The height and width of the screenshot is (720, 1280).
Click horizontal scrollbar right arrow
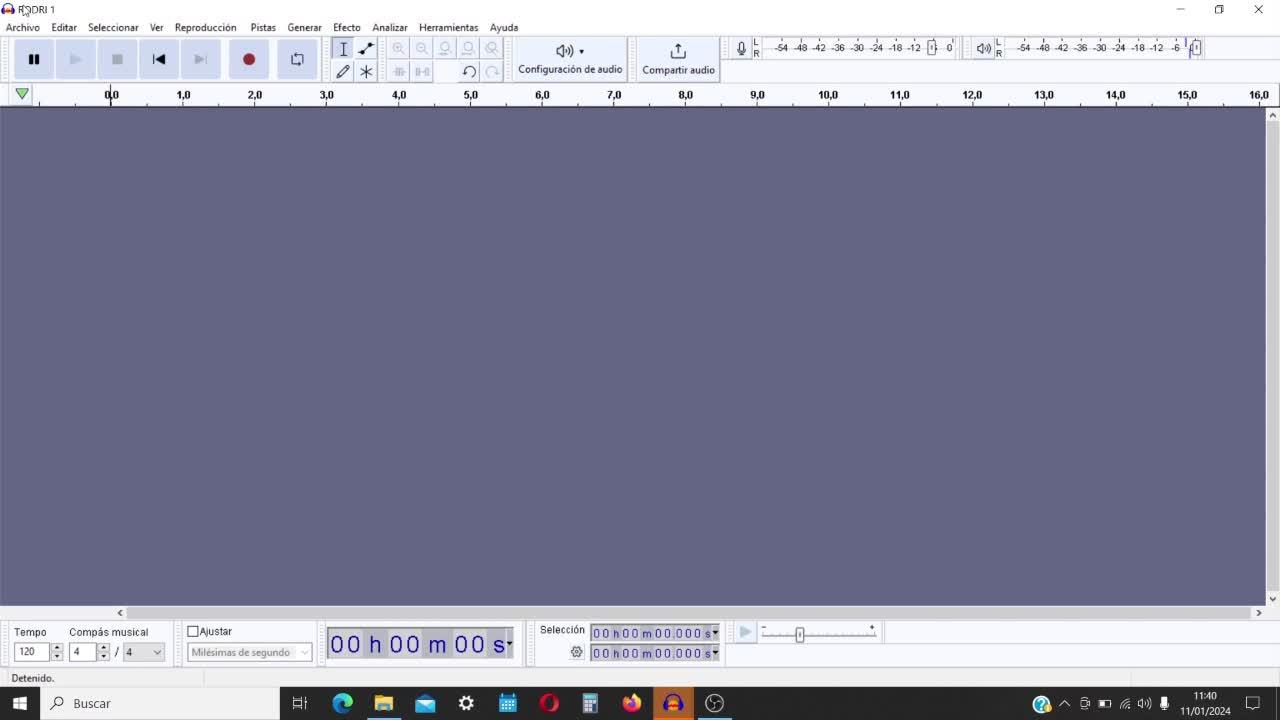click(x=1259, y=613)
